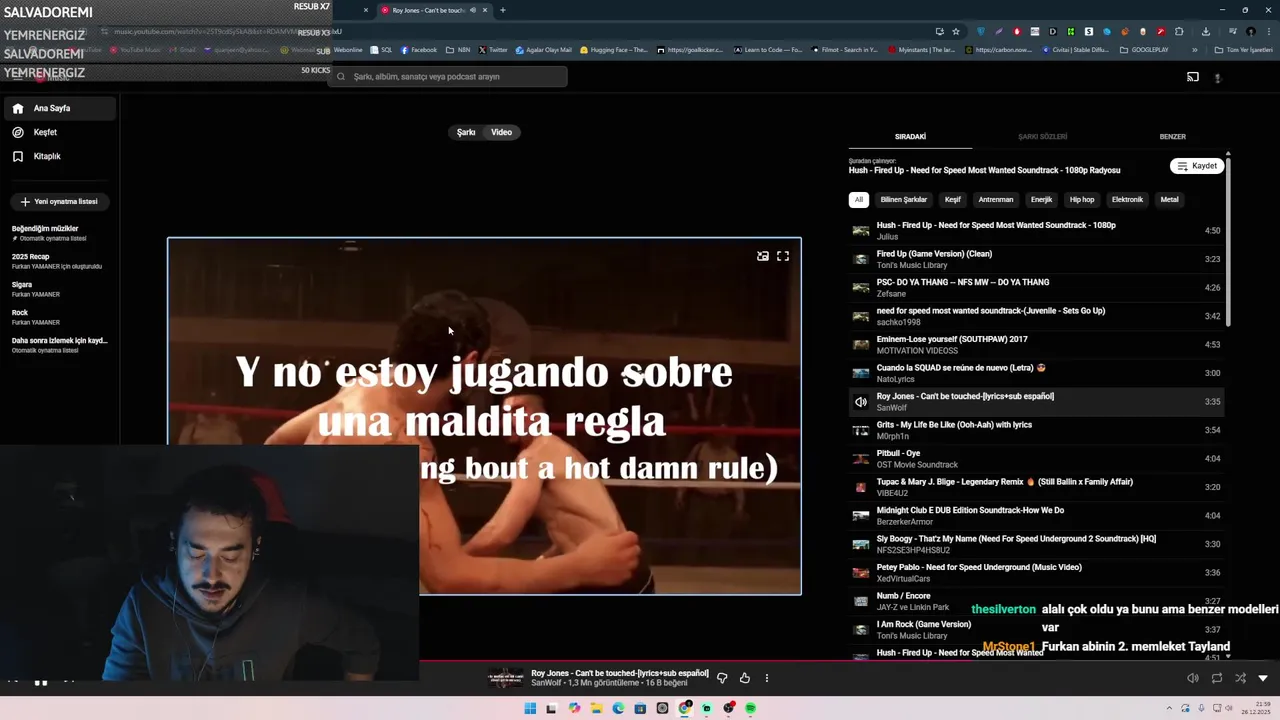This screenshot has width=1280, height=720.
Task: Open three-dot menu for current track
Action: [x=767, y=678]
